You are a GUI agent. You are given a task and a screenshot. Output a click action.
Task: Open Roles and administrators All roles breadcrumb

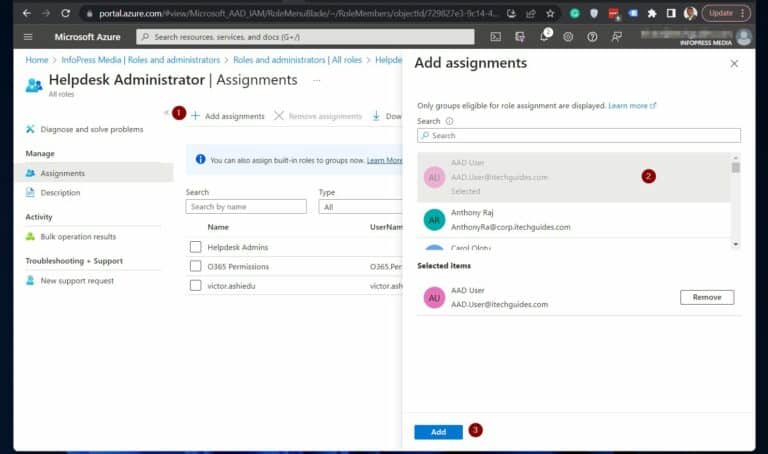[x=297, y=60]
